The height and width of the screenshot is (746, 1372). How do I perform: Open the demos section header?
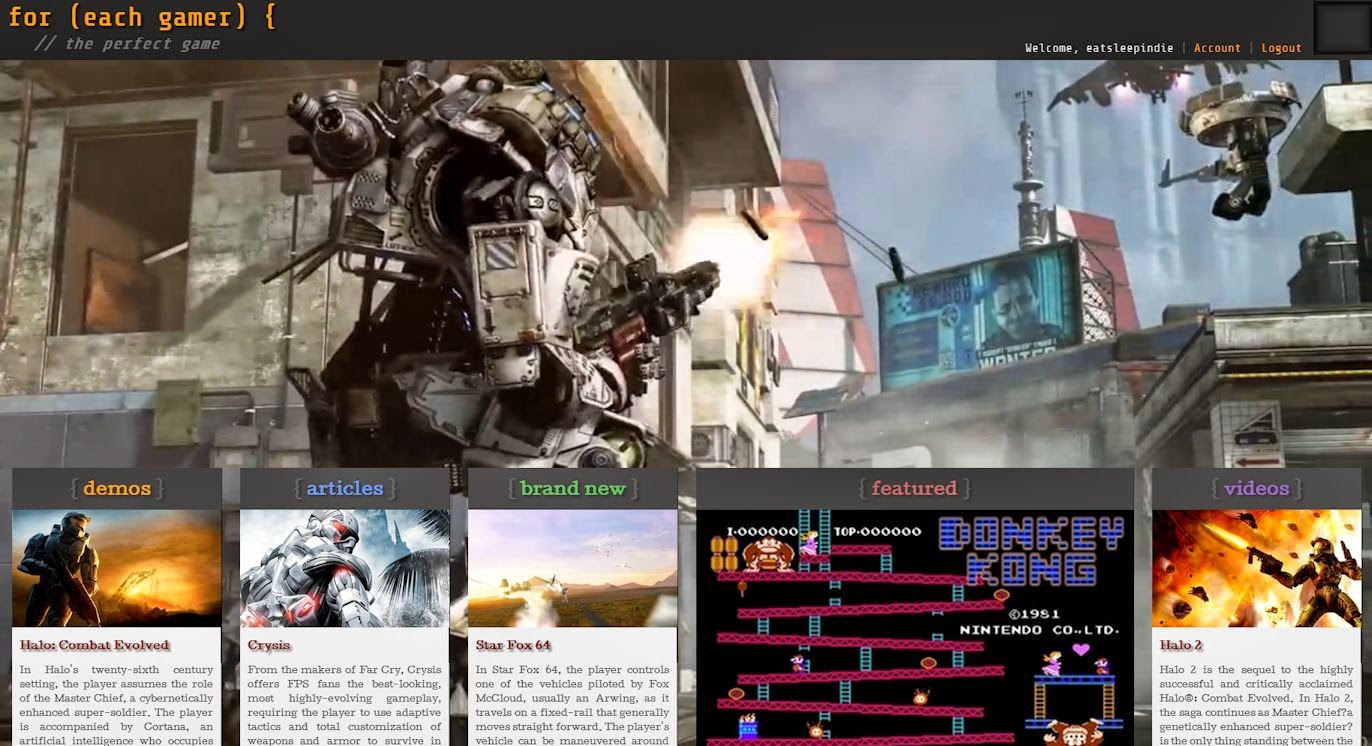click(x=117, y=488)
